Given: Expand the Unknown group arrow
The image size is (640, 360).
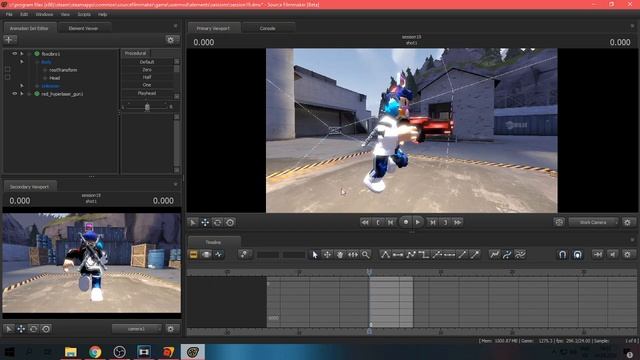Looking at the screenshot, I should click(x=22, y=86).
